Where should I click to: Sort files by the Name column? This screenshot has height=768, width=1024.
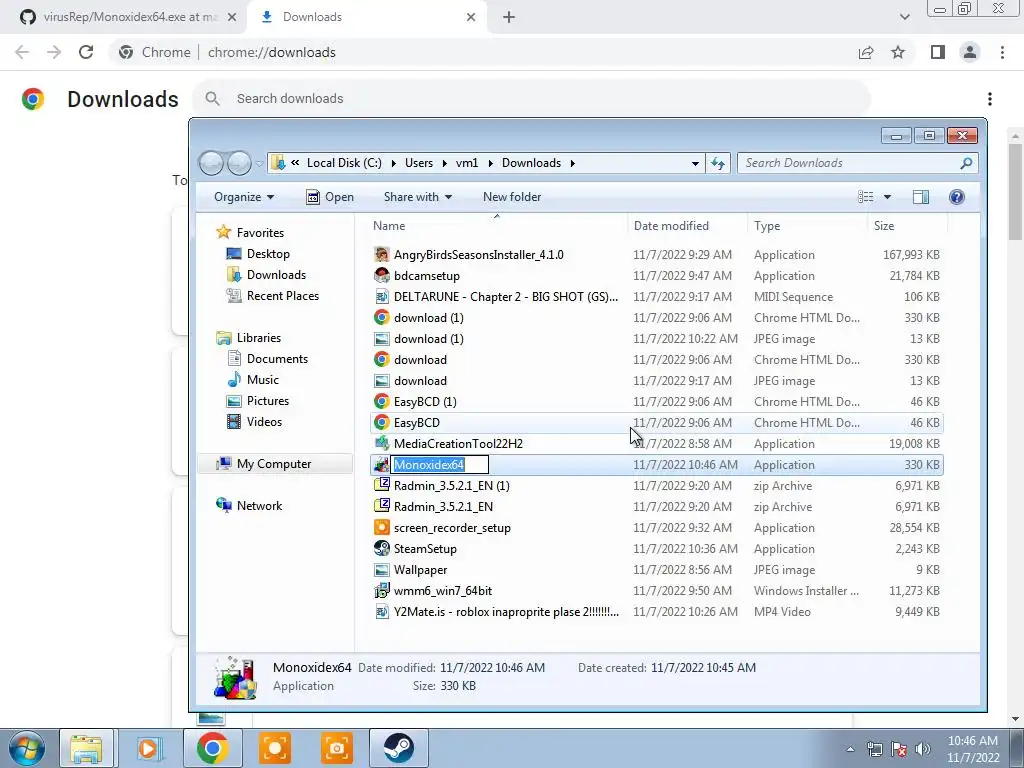[x=389, y=226]
